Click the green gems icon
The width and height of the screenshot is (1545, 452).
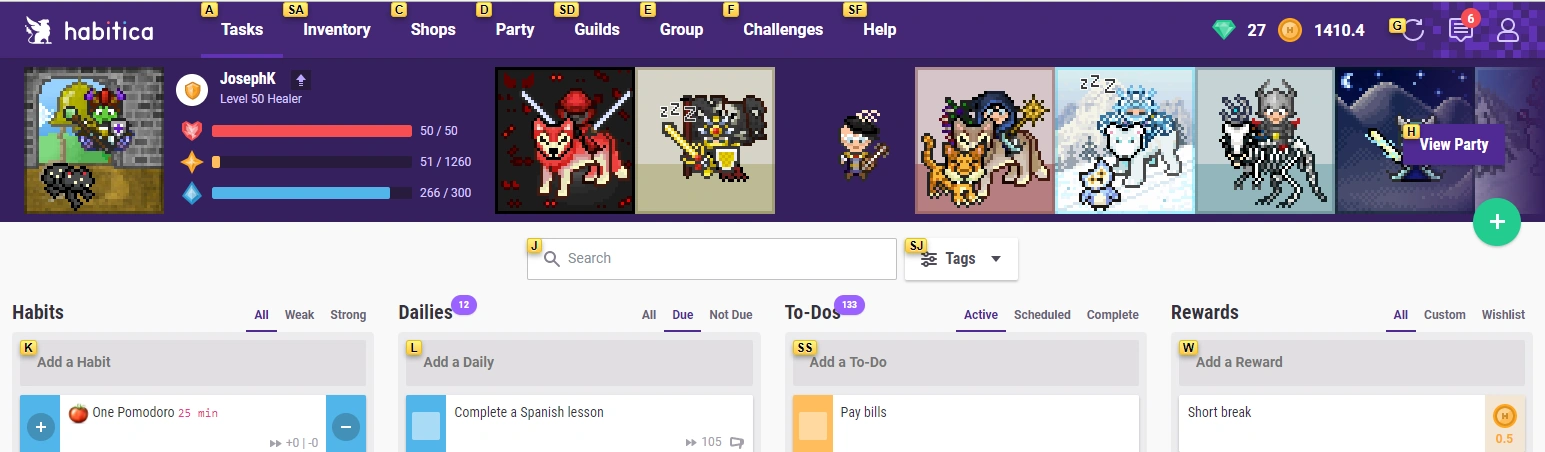point(1224,30)
